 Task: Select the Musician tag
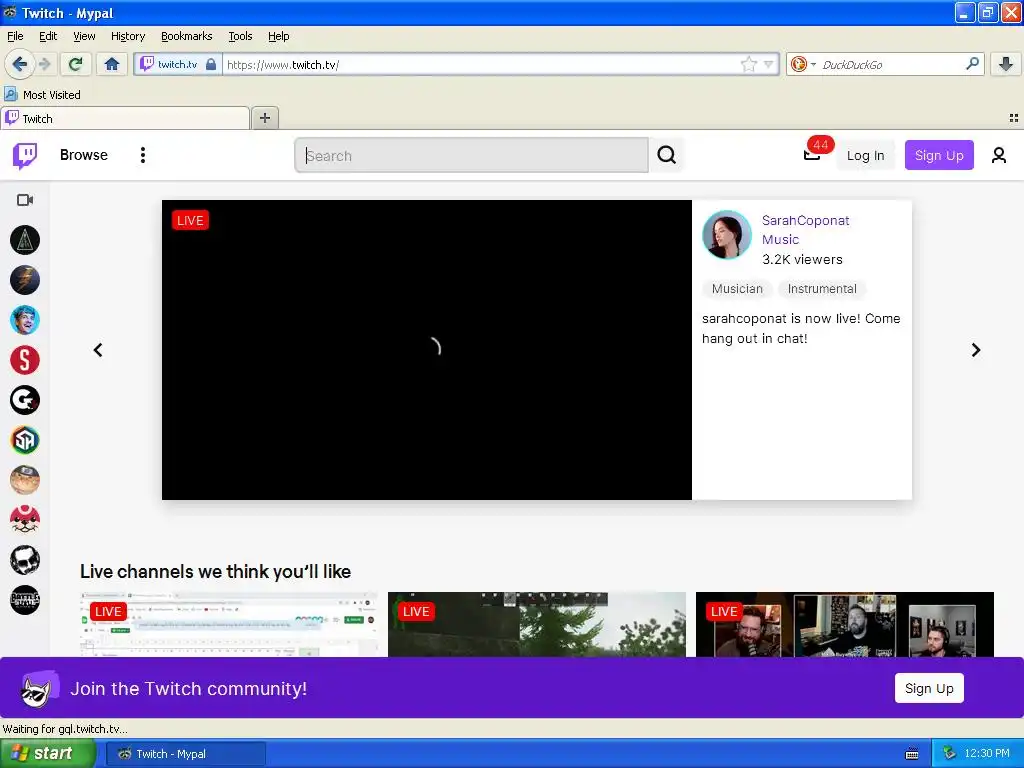pyautogui.click(x=737, y=289)
